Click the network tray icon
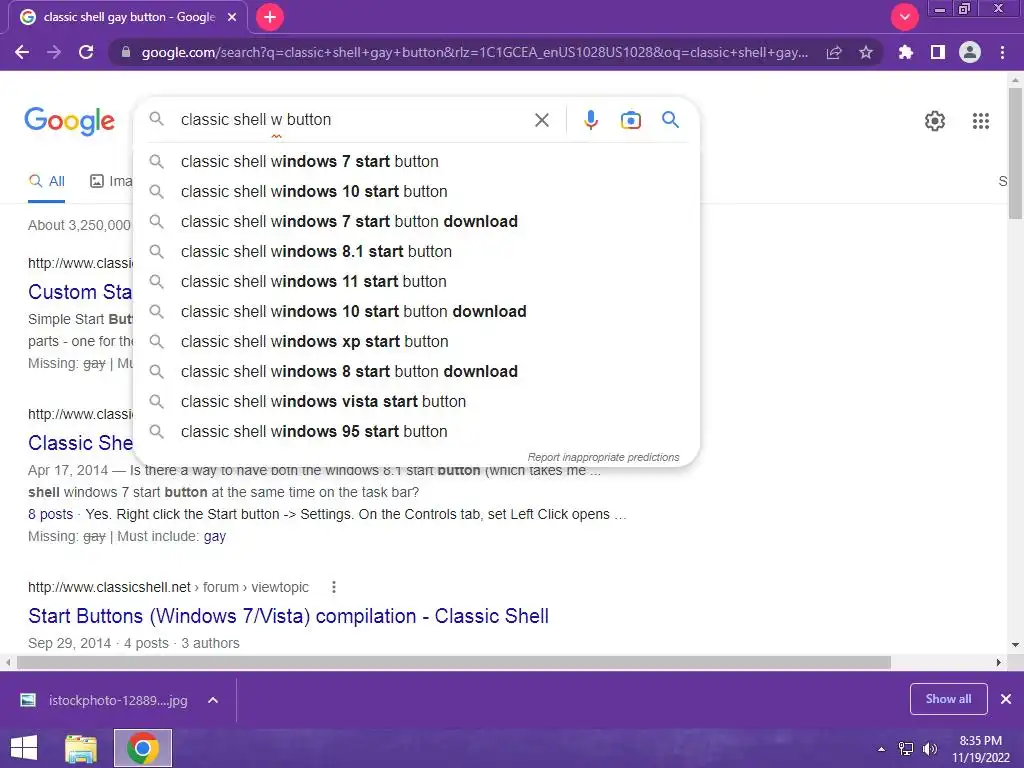 906,749
